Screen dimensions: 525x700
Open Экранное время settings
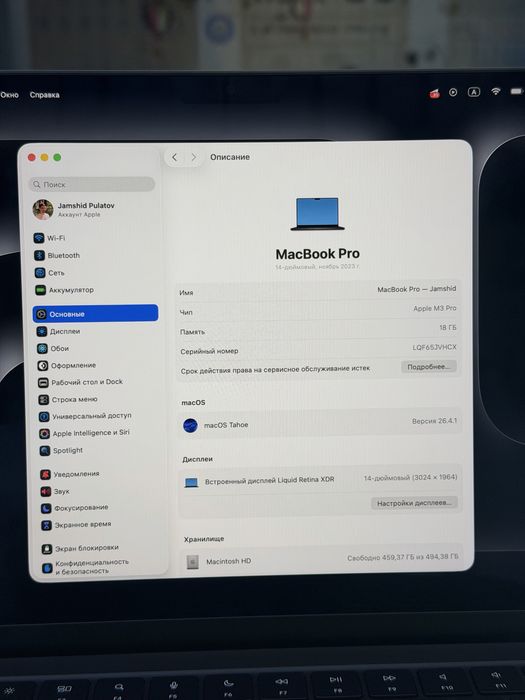76,525
